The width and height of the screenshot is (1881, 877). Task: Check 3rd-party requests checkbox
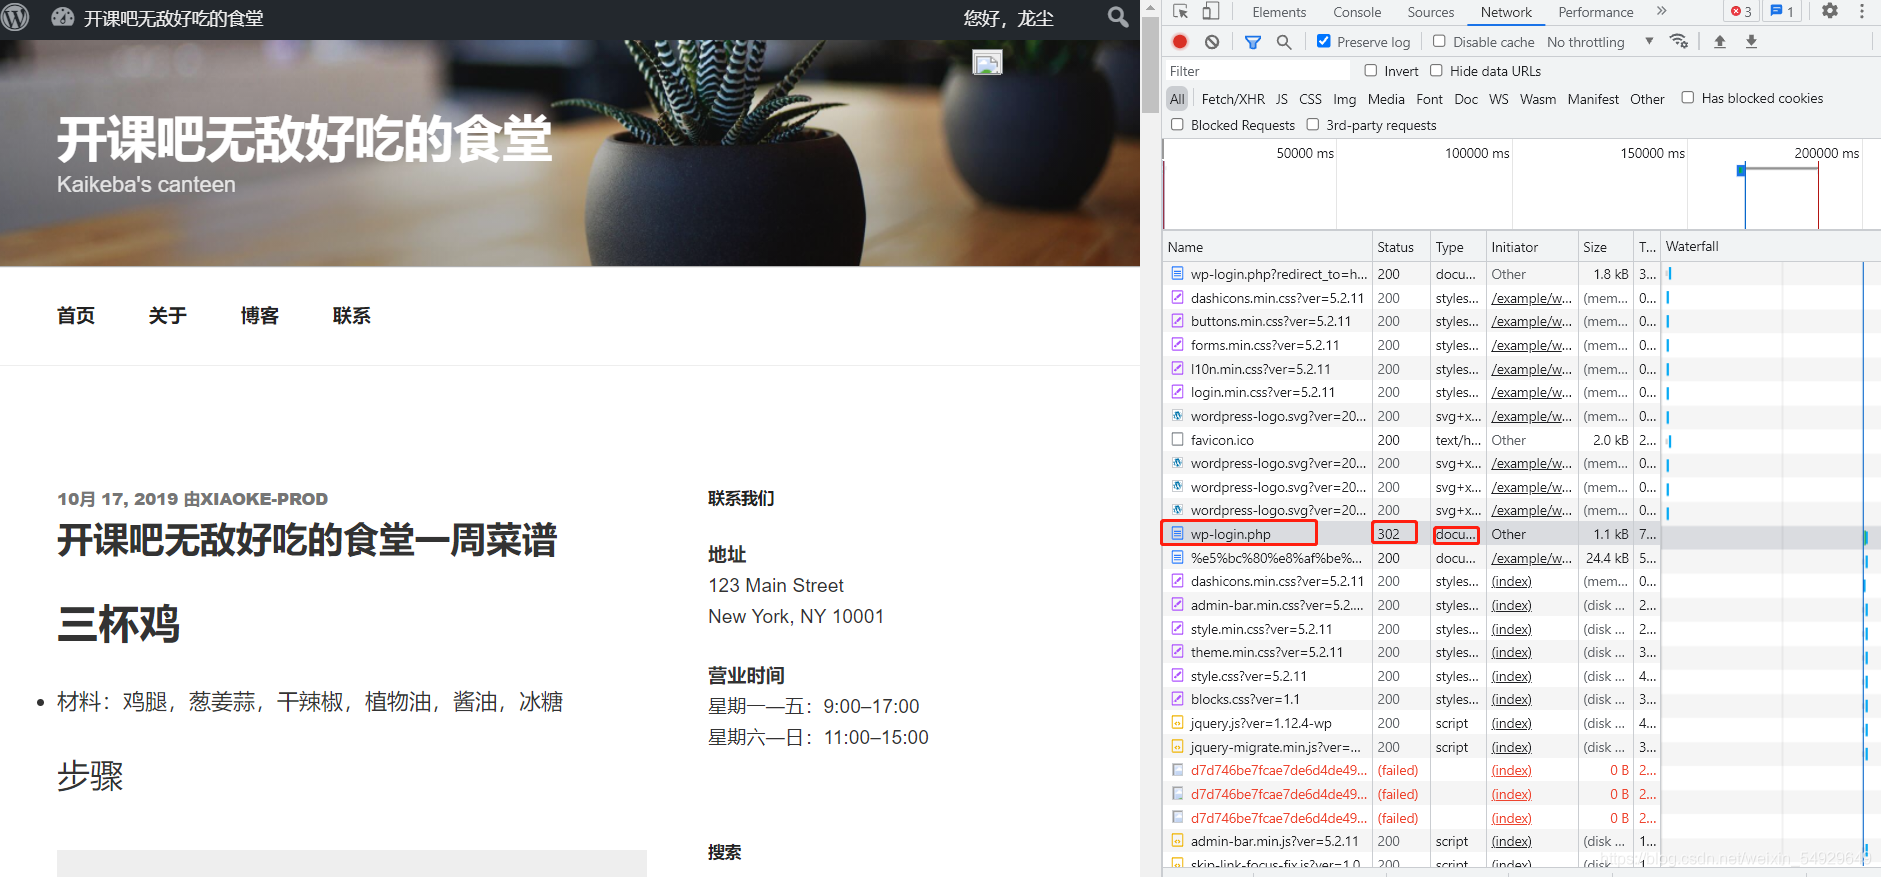pyautogui.click(x=1313, y=124)
